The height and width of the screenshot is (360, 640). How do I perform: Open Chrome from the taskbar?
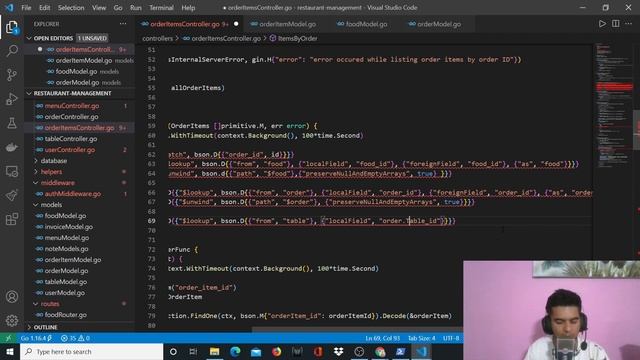tap(380, 351)
